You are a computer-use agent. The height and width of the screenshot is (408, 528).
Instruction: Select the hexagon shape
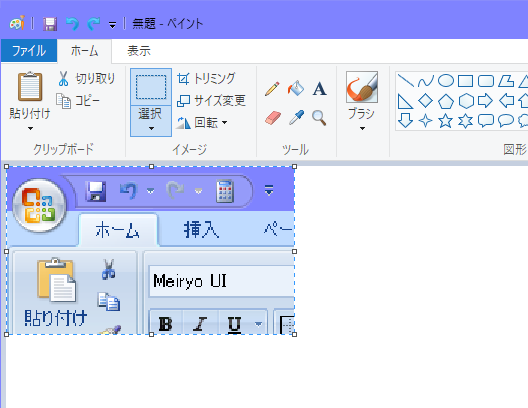point(466,101)
